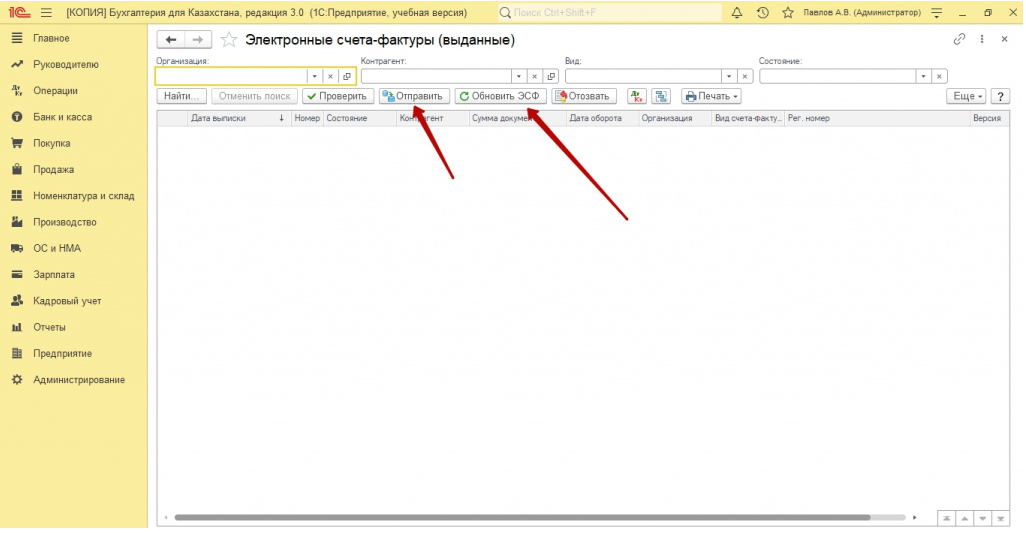Click the Обновить ЭСФ button
The width and height of the screenshot is (1026, 533).
tap(500, 96)
